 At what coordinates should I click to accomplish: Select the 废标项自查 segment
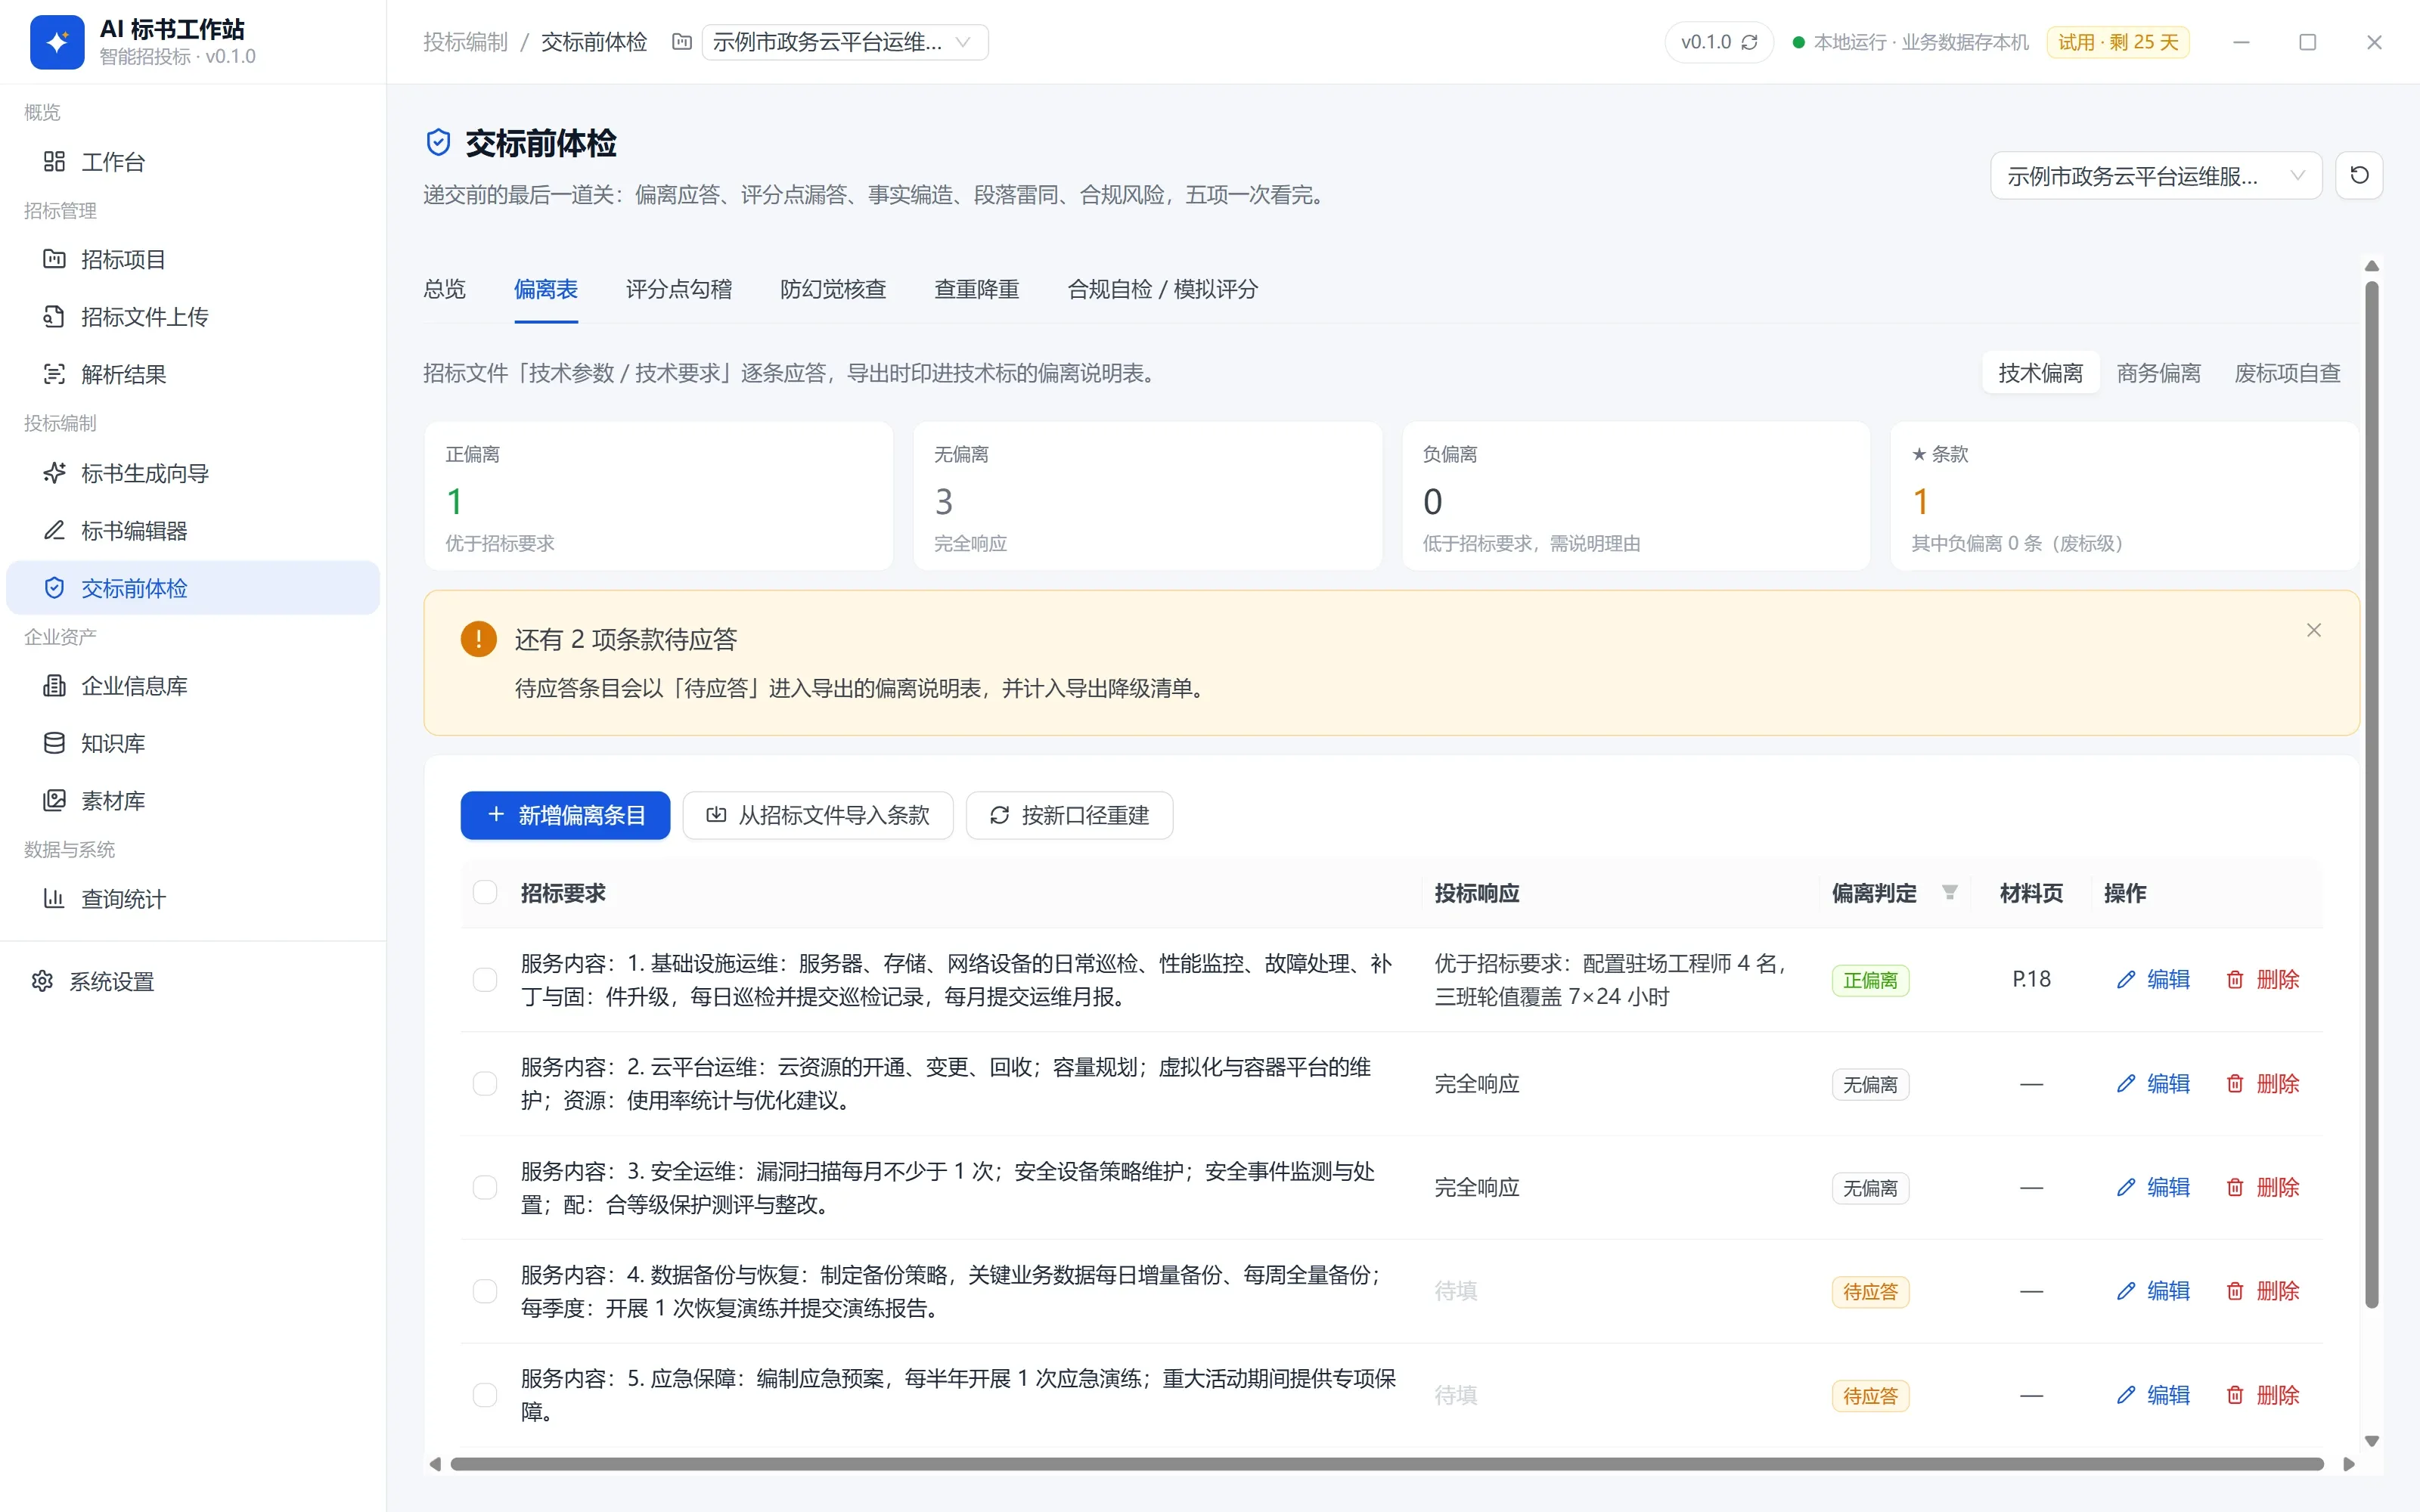tap(2287, 373)
